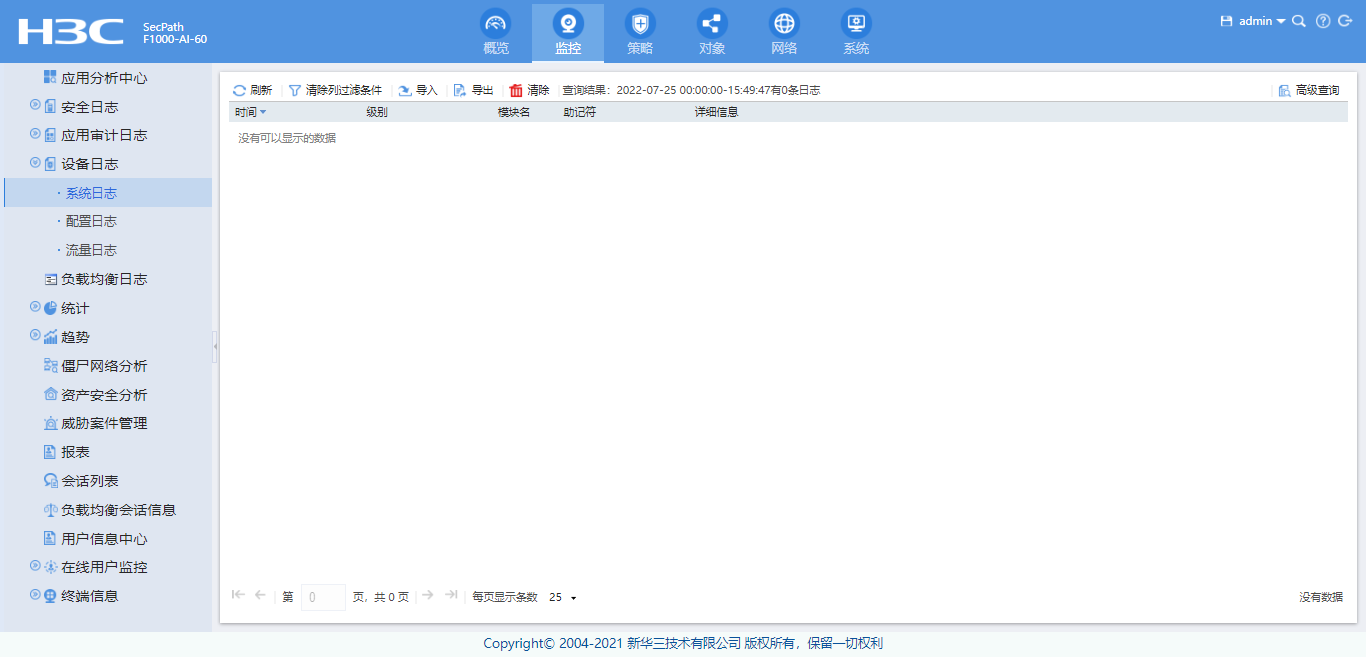Click the 报表 document icon
The height and width of the screenshot is (657, 1366).
51,452
